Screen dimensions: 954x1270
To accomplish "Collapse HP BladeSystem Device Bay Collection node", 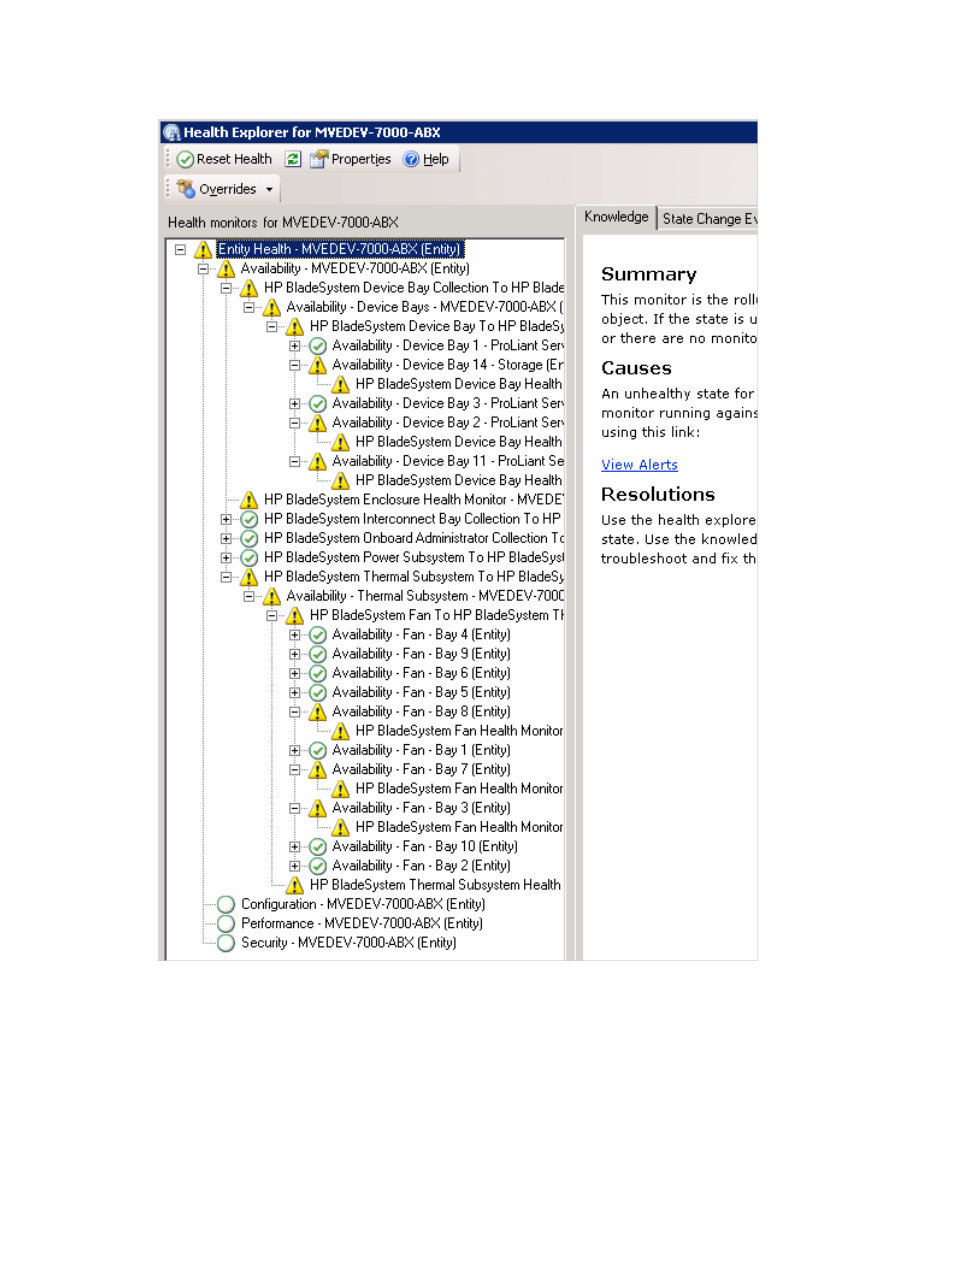I will tap(226, 288).
